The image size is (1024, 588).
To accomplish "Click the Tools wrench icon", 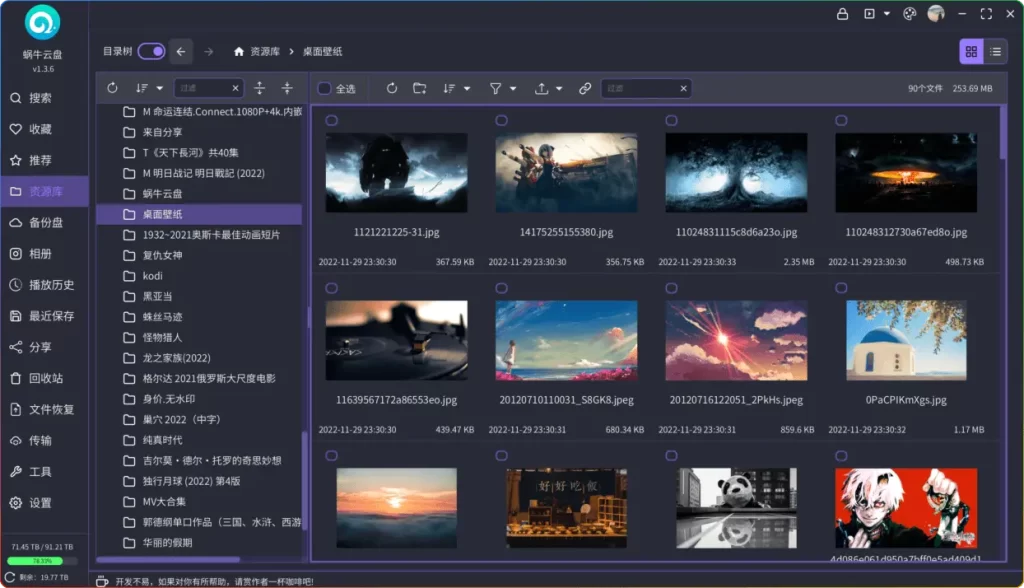I will (x=16, y=472).
